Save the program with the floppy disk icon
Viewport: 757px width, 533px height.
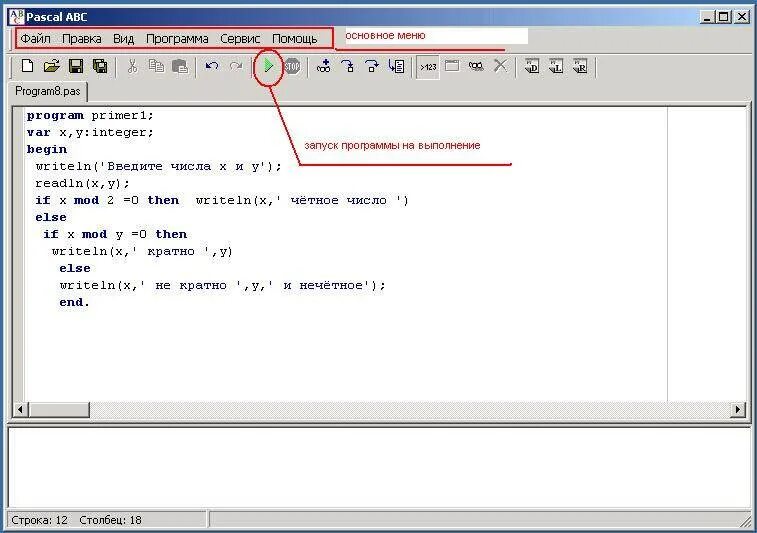tap(76, 66)
